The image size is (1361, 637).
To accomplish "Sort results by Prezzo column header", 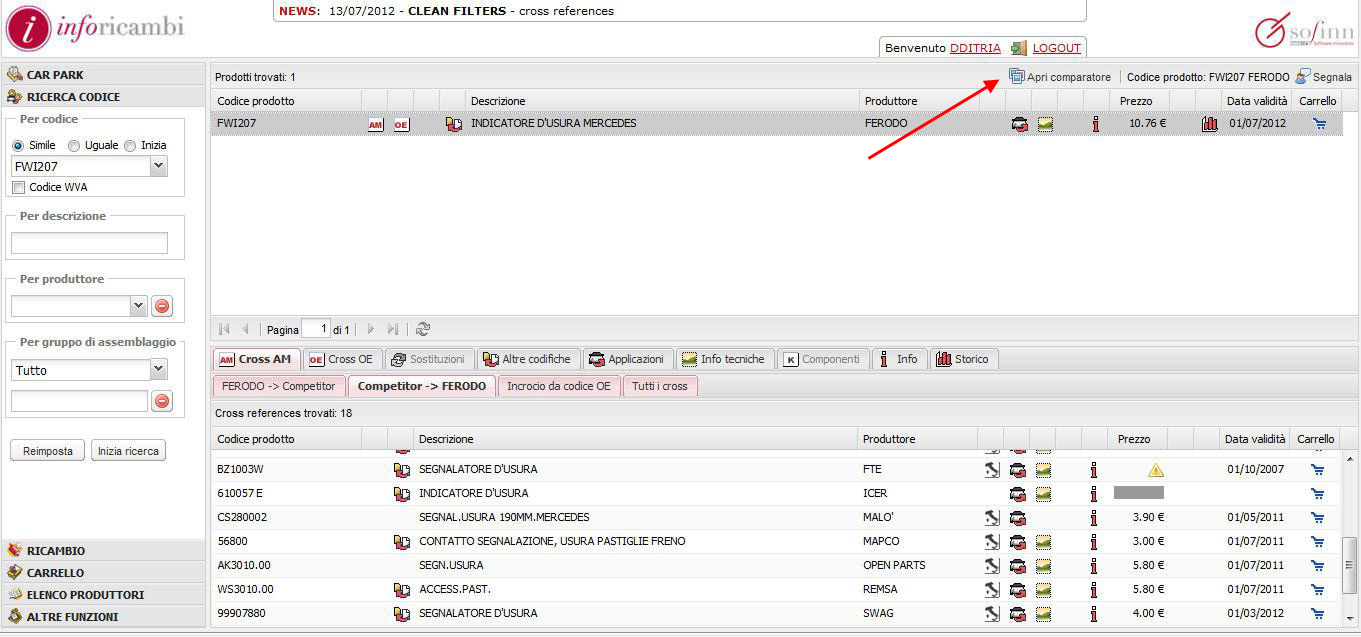I will (x=1136, y=101).
